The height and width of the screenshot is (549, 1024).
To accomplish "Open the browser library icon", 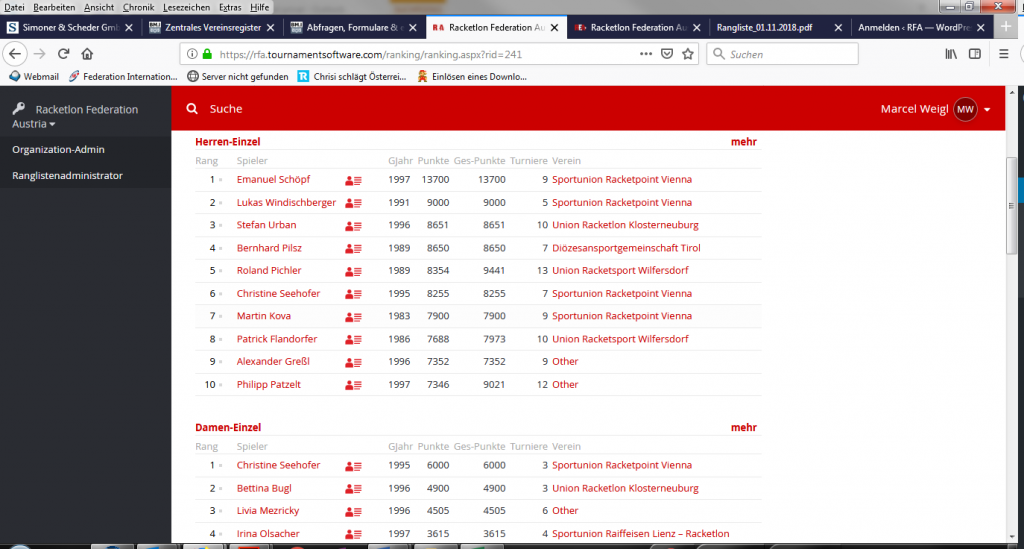I will 951,54.
